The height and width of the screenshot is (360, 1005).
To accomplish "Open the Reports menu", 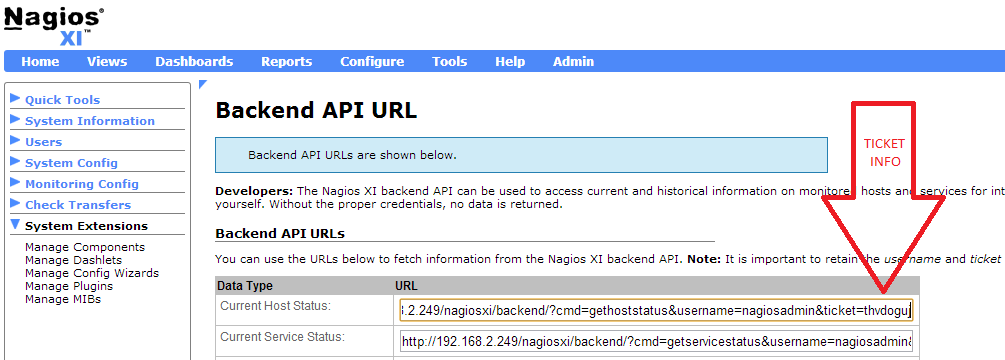I will [287, 61].
